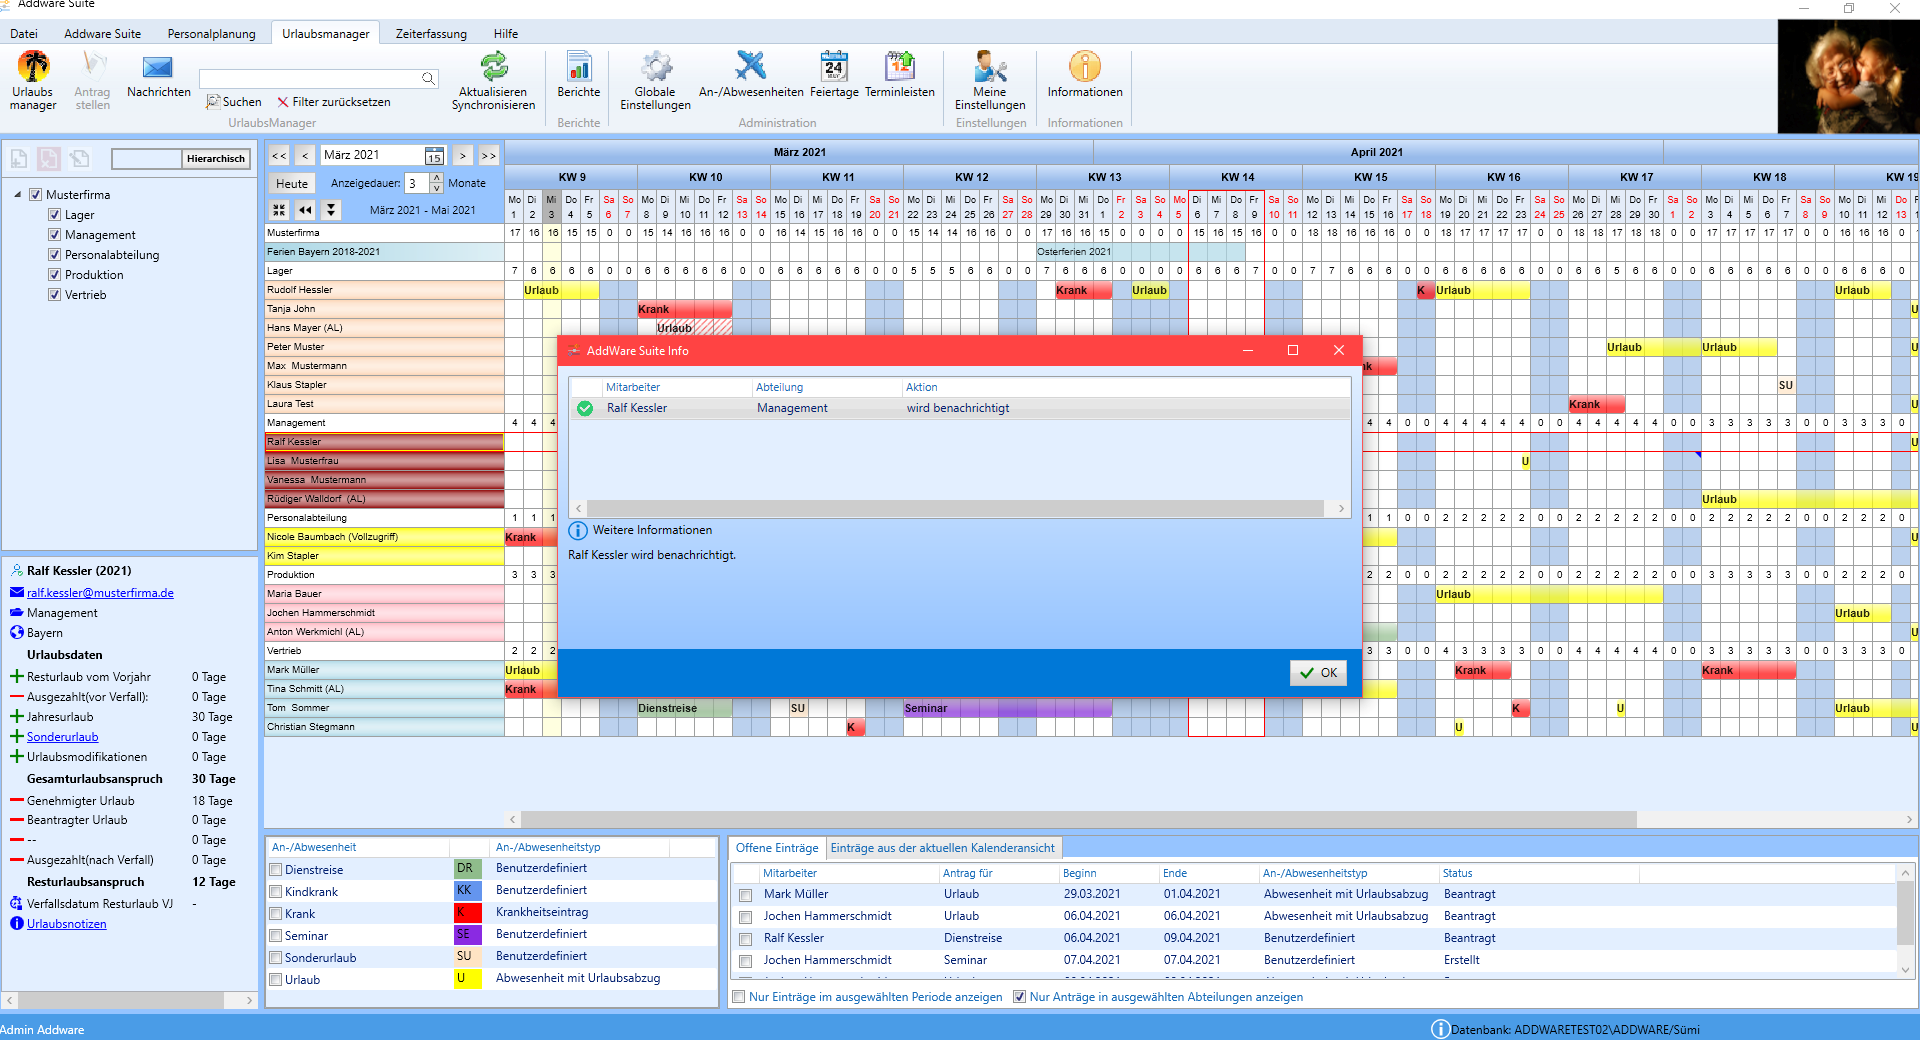Open Globale Einstellungen gear icon

656,67
